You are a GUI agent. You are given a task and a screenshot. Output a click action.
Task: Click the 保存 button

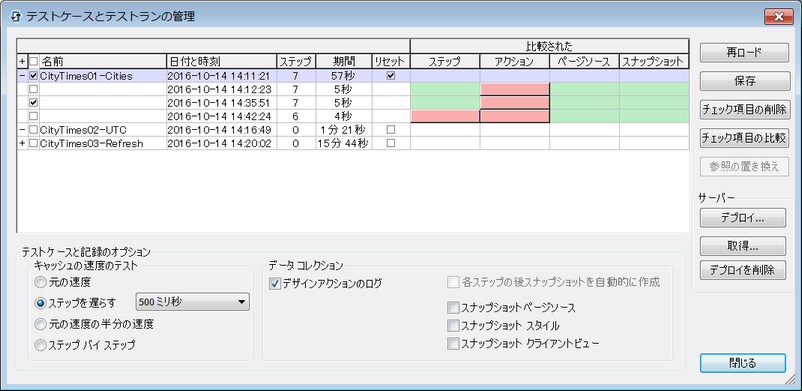pos(744,81)
